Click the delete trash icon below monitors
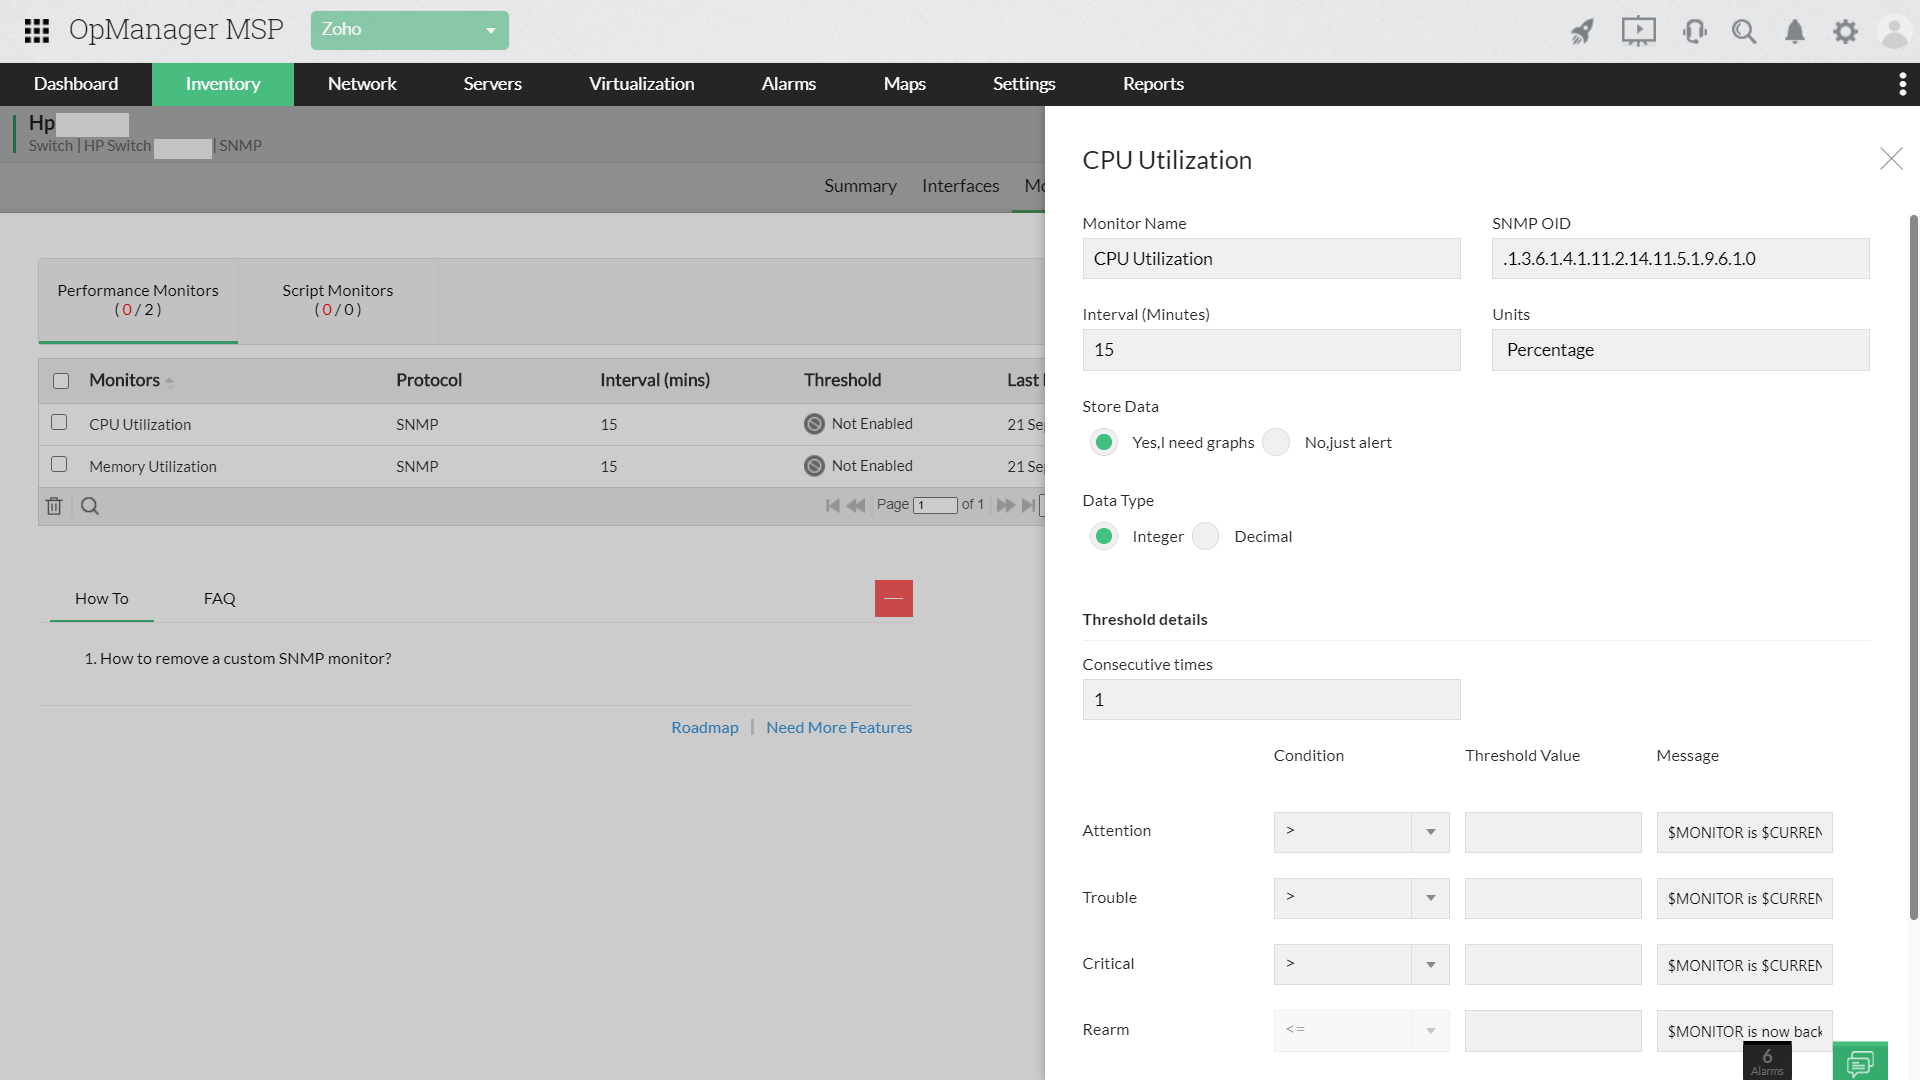The width and height of the screenshot is (1920, 1080). click(54, 504)
